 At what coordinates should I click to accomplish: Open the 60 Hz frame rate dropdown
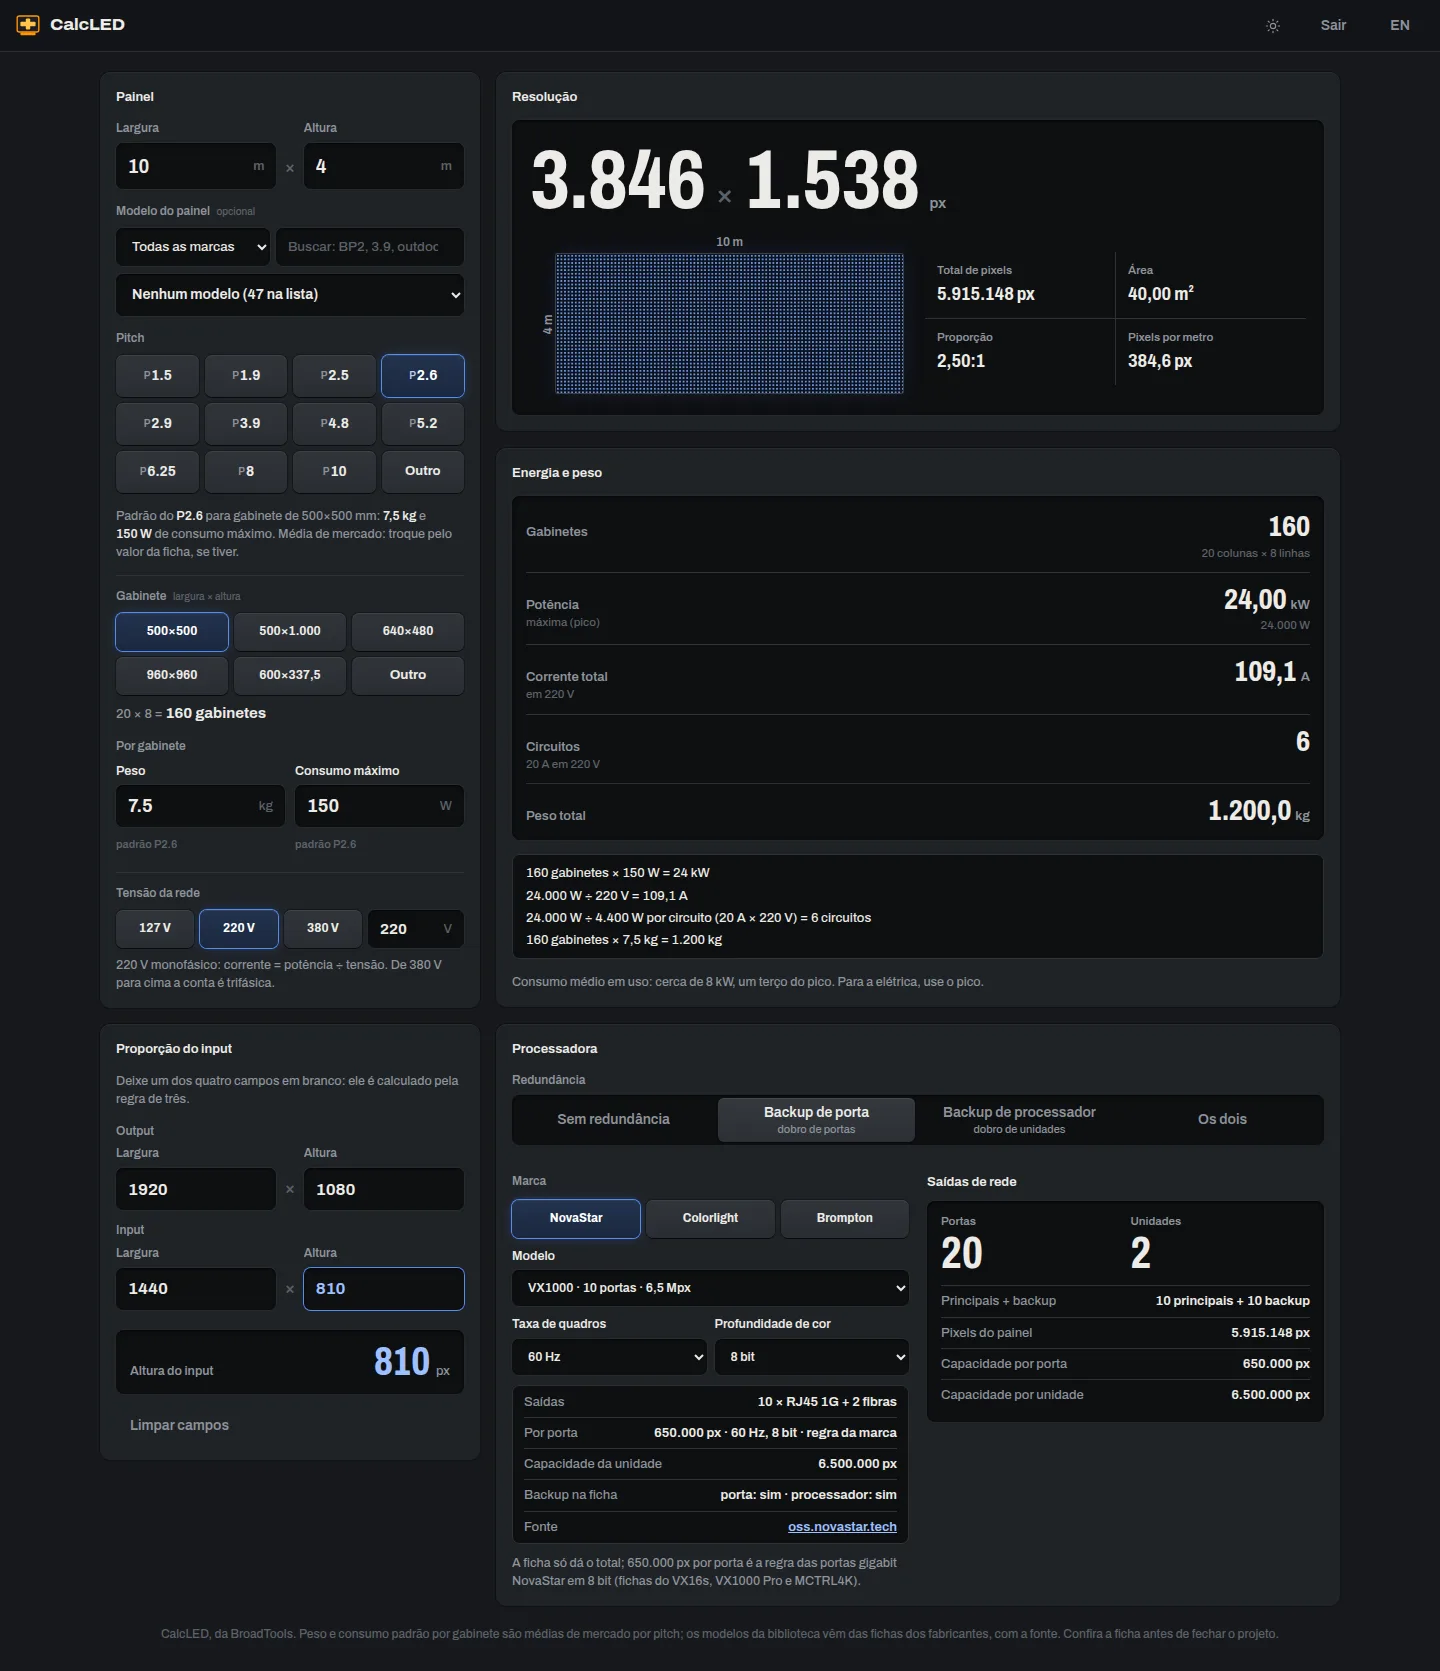pyautogui.click(x=609, y=1357)
